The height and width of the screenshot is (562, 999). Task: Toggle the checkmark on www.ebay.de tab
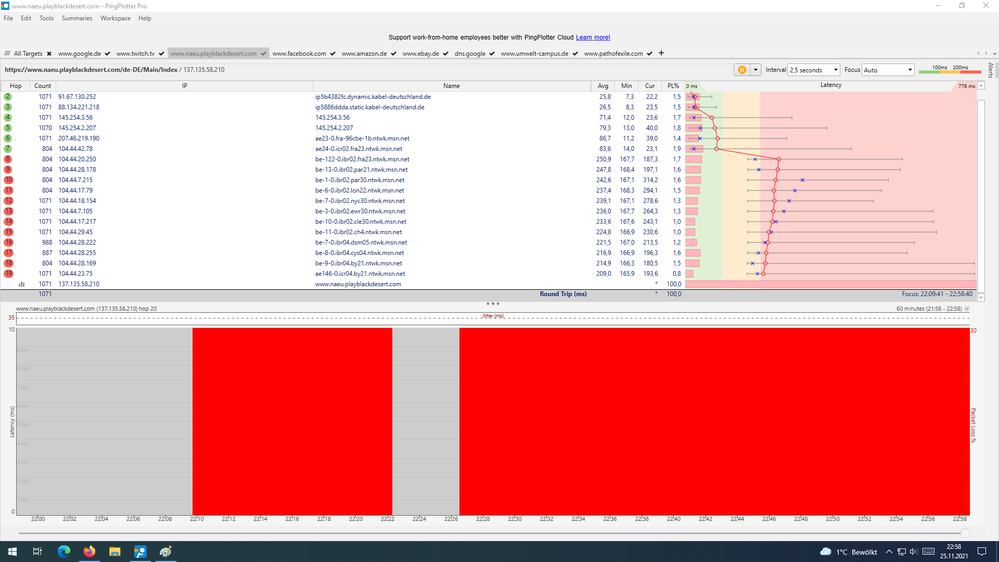point(445,54)
